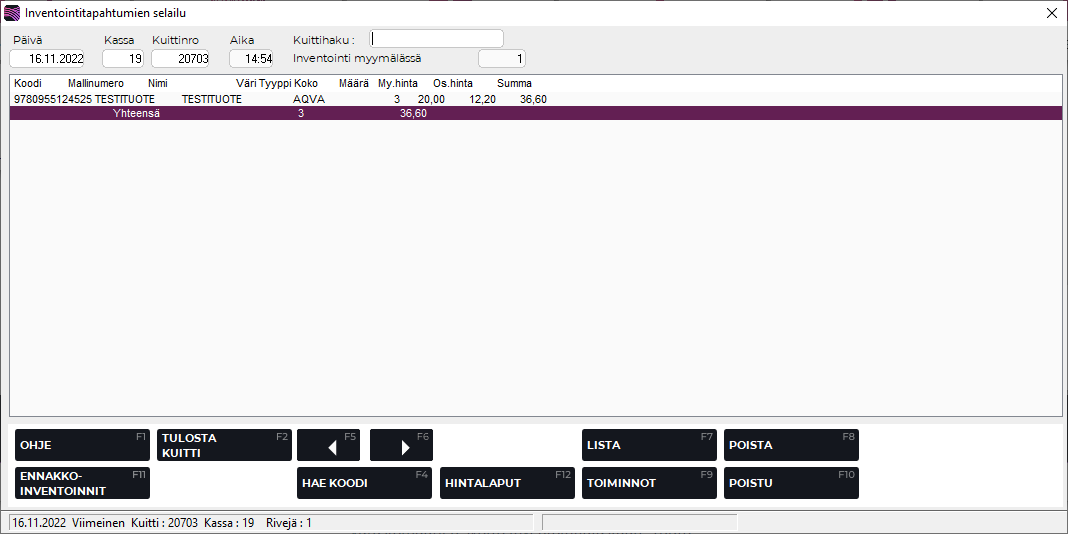This screenshot has height=534, width=1068.
Task: Exit using the POISTU button
Action: [791, 483]
